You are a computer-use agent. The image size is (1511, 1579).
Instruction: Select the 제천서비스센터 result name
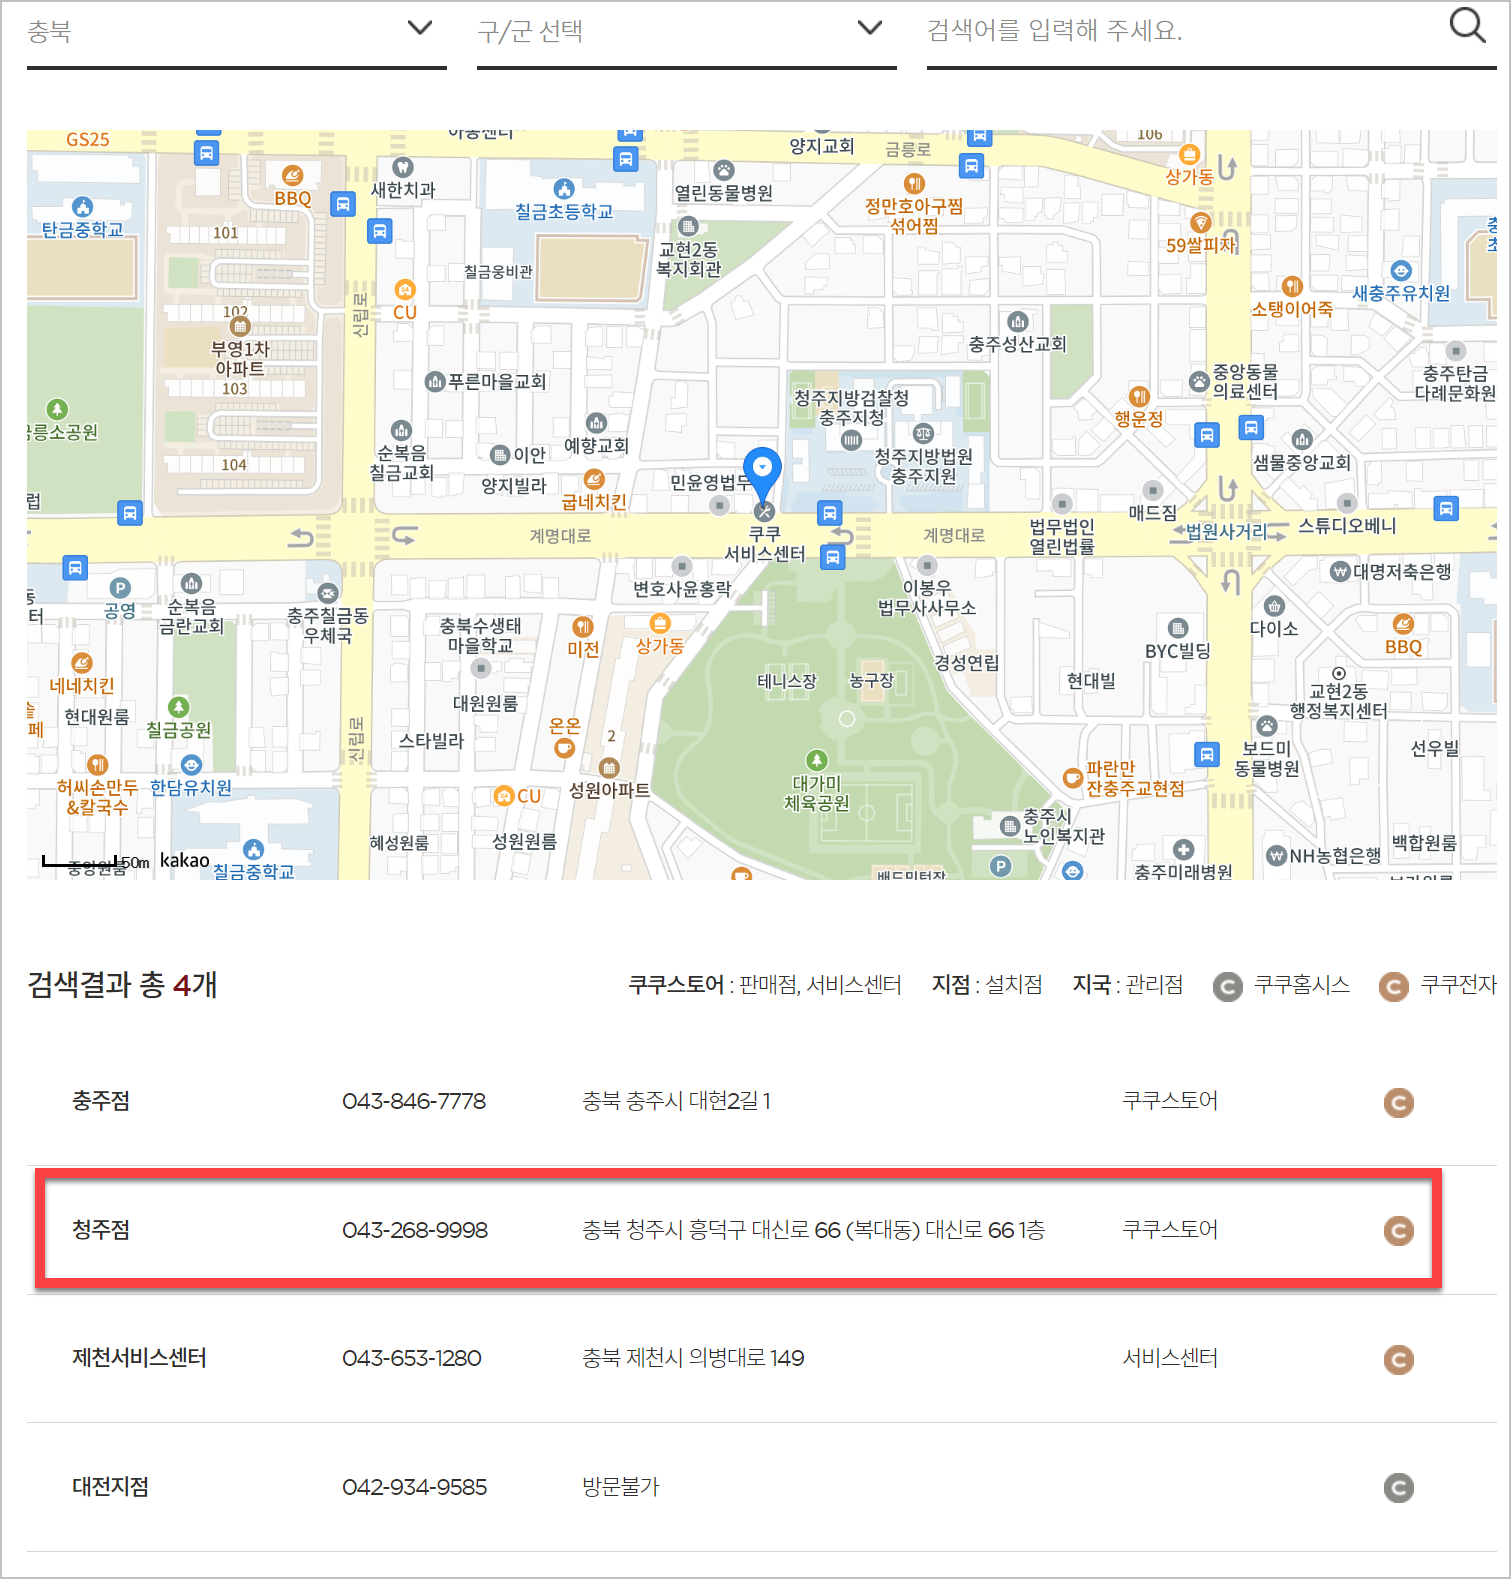[139, 1358]
